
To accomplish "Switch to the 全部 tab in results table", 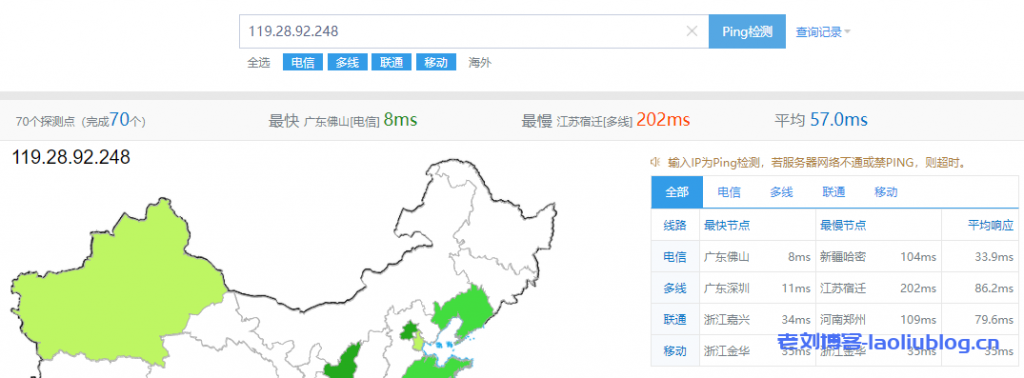I will pos(677,192).
